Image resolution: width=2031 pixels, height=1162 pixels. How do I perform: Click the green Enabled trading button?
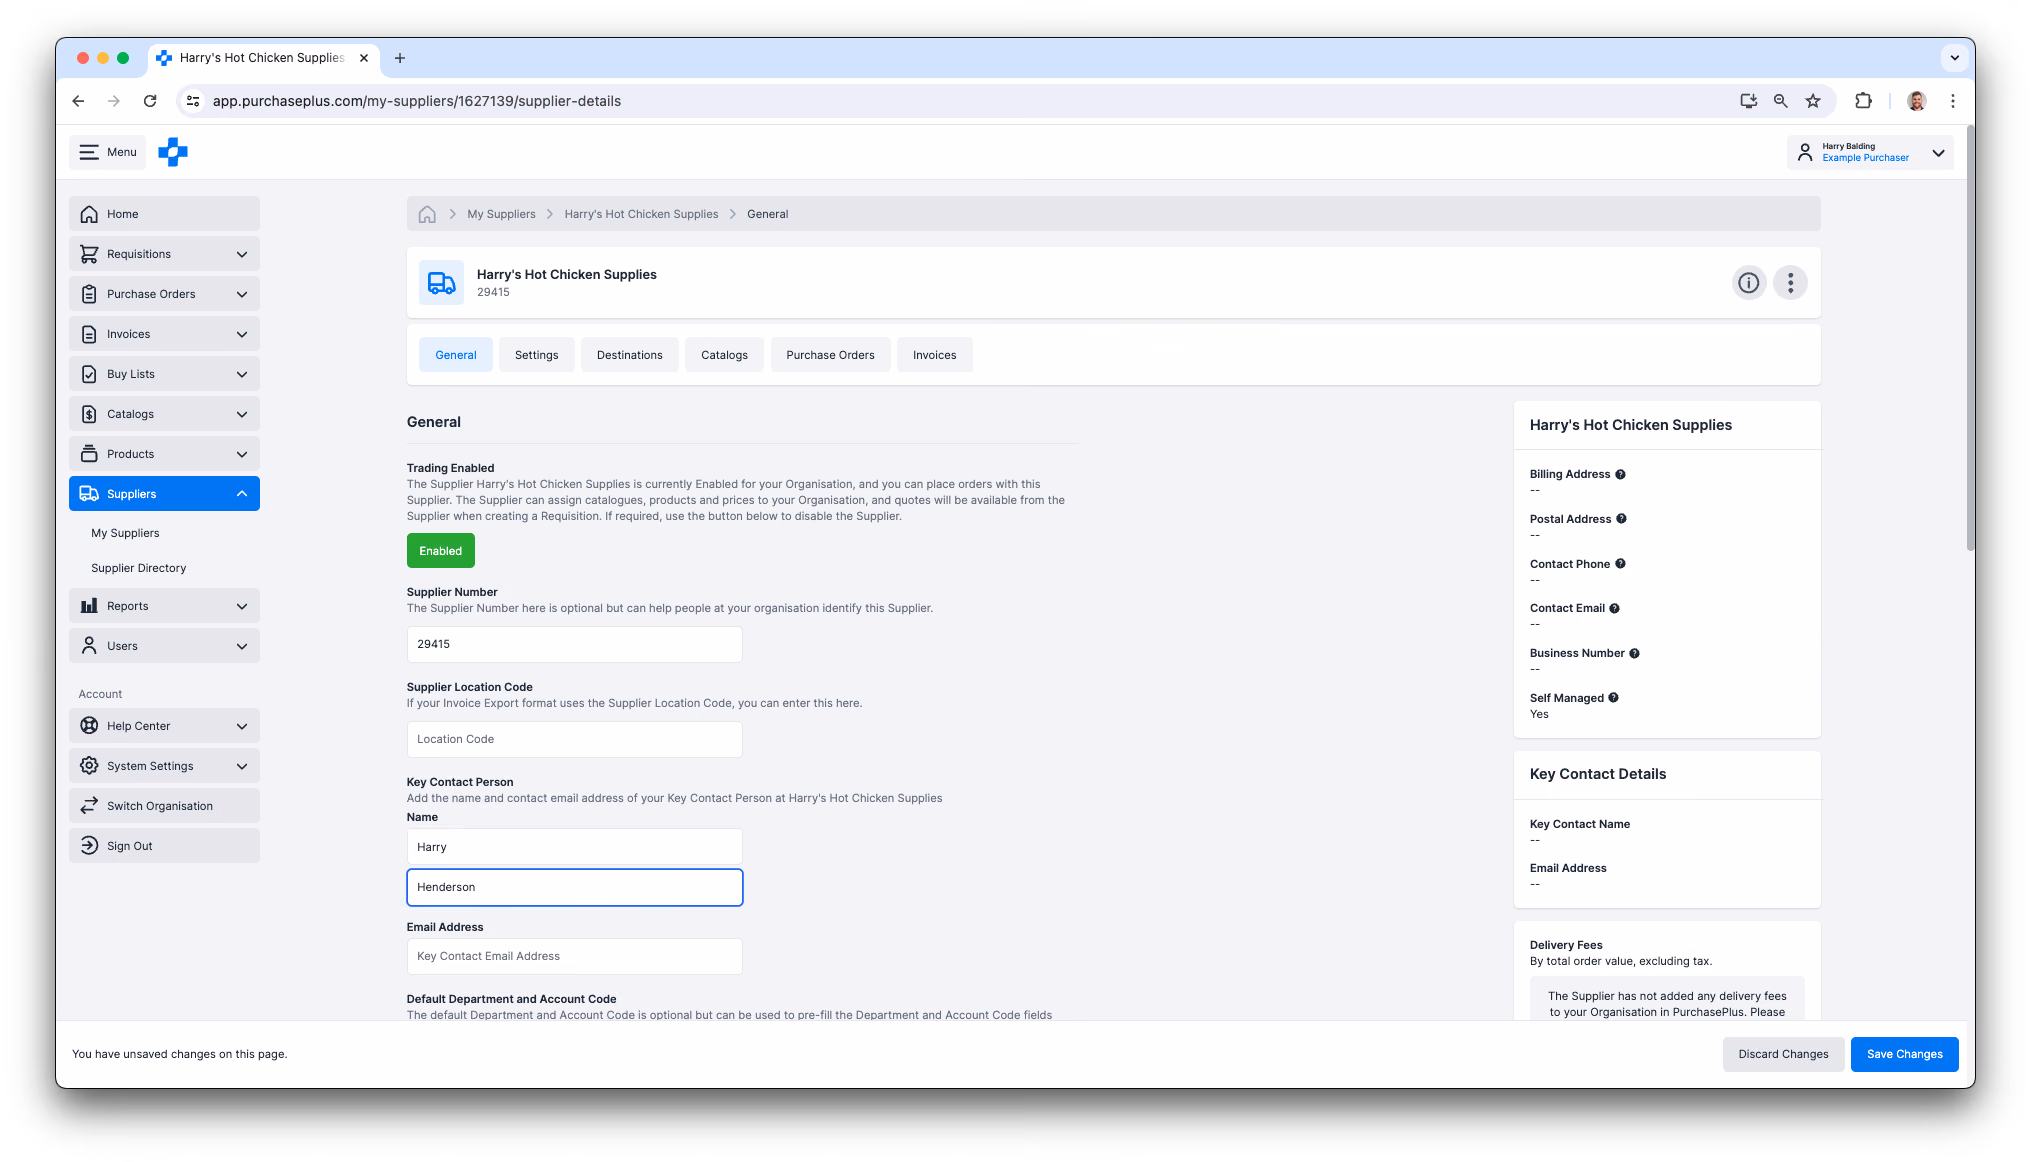pos(441,551)
